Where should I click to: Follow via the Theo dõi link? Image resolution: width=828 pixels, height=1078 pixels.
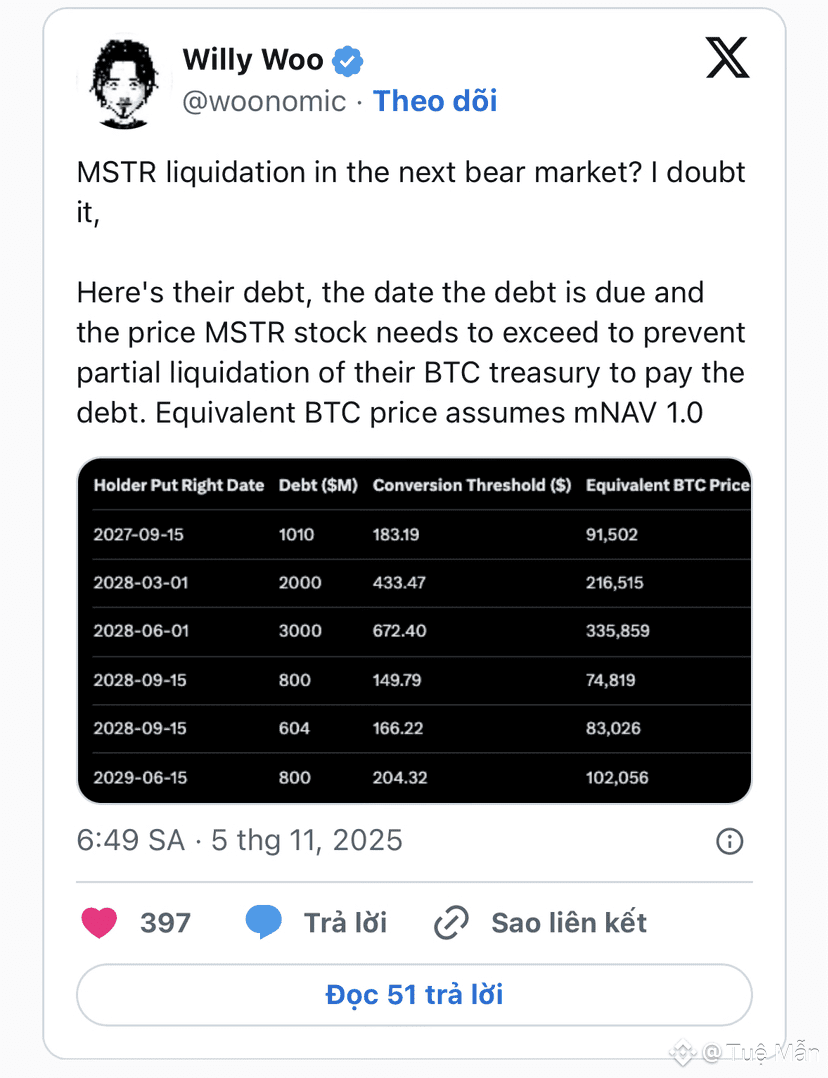[435, 101]
